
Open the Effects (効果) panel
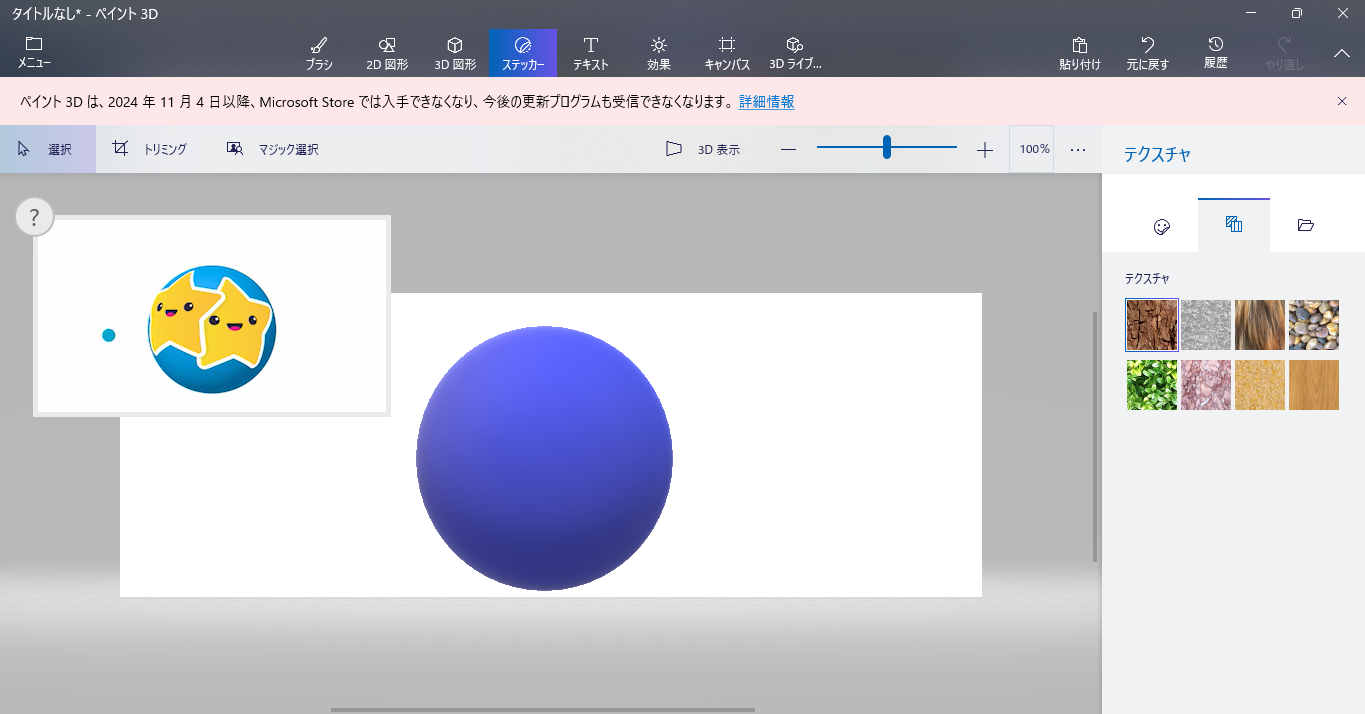coord(658,53)
